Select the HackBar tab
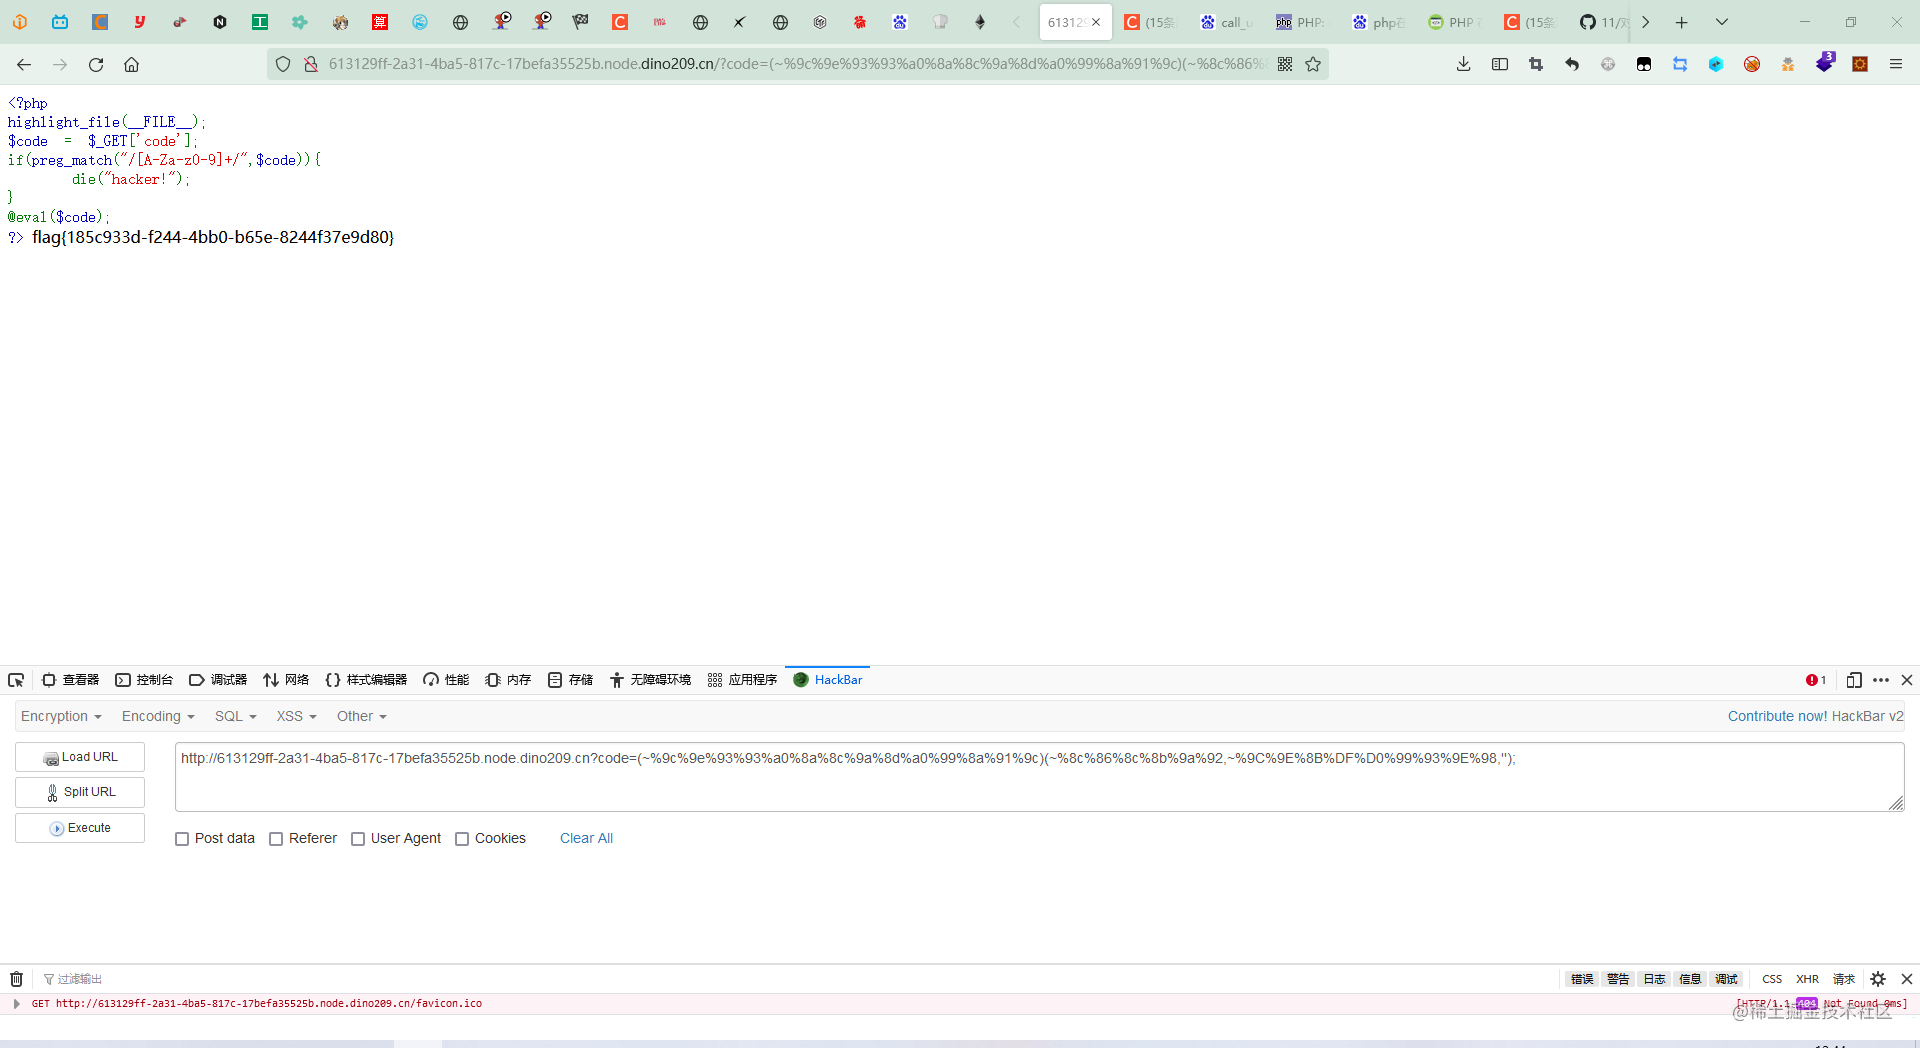The image size is (1920, 1048). click(x=828, y=680)
